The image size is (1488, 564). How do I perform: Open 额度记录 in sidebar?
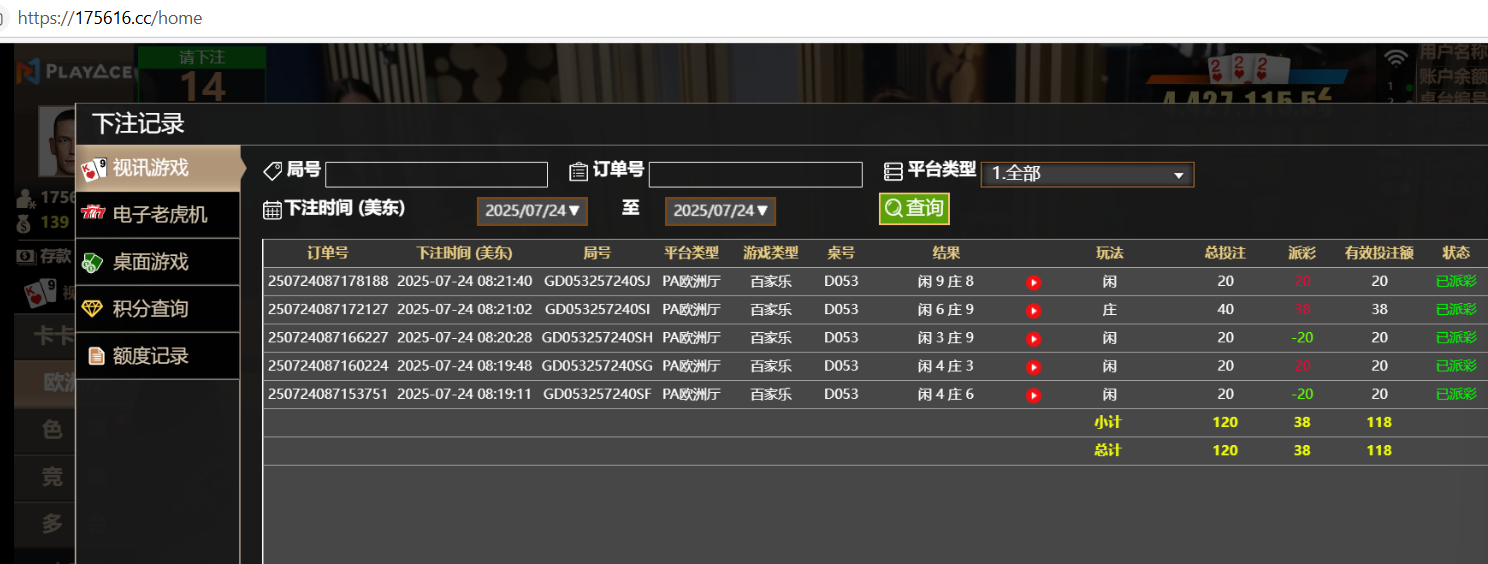[x=158, y=356]
